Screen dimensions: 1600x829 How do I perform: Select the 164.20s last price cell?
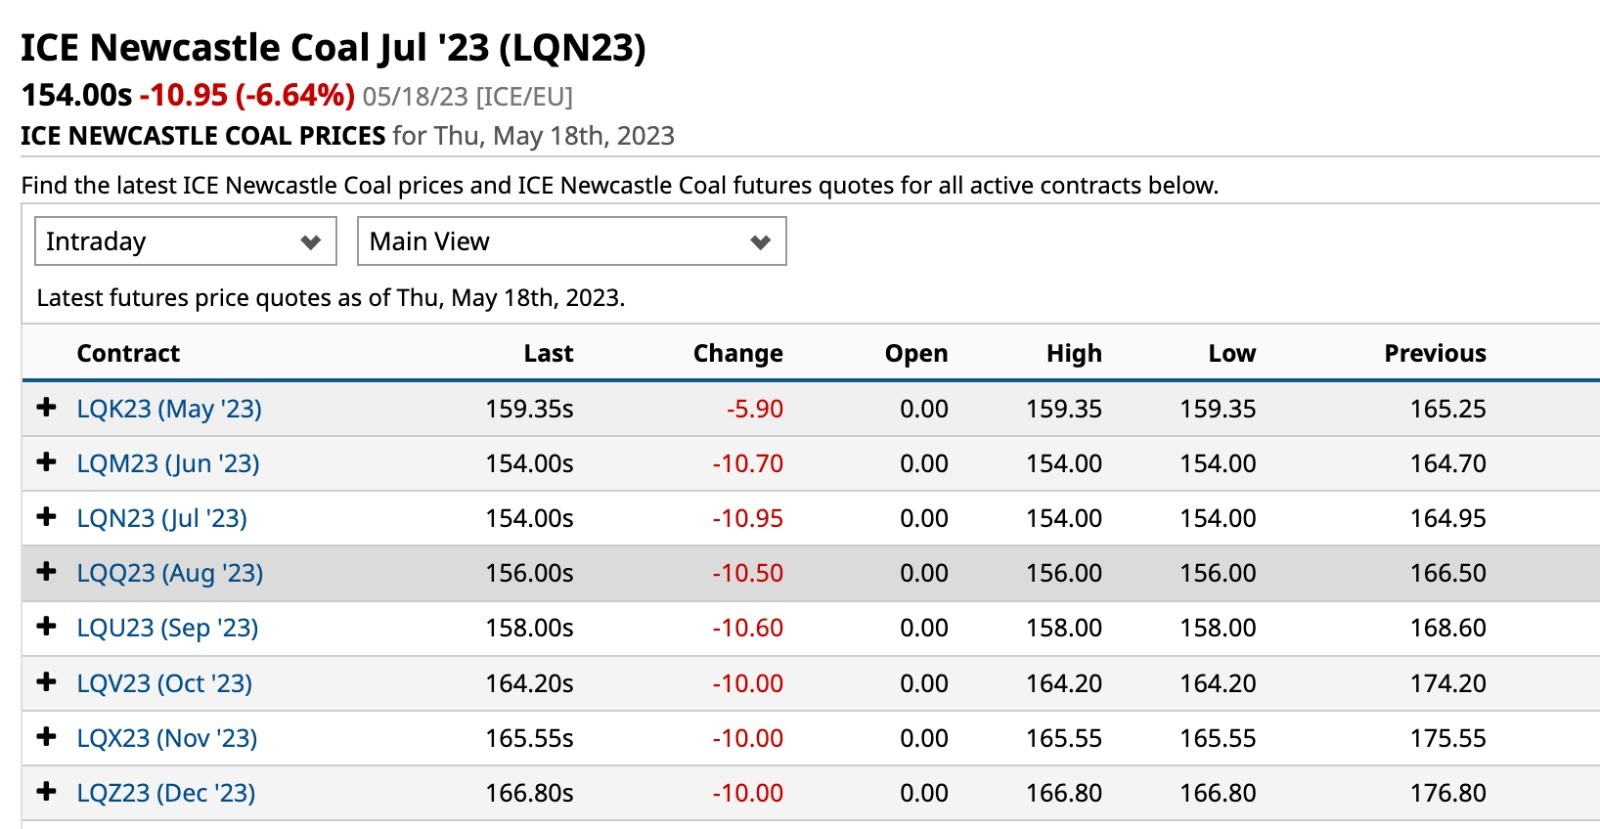tap(530, 684)
